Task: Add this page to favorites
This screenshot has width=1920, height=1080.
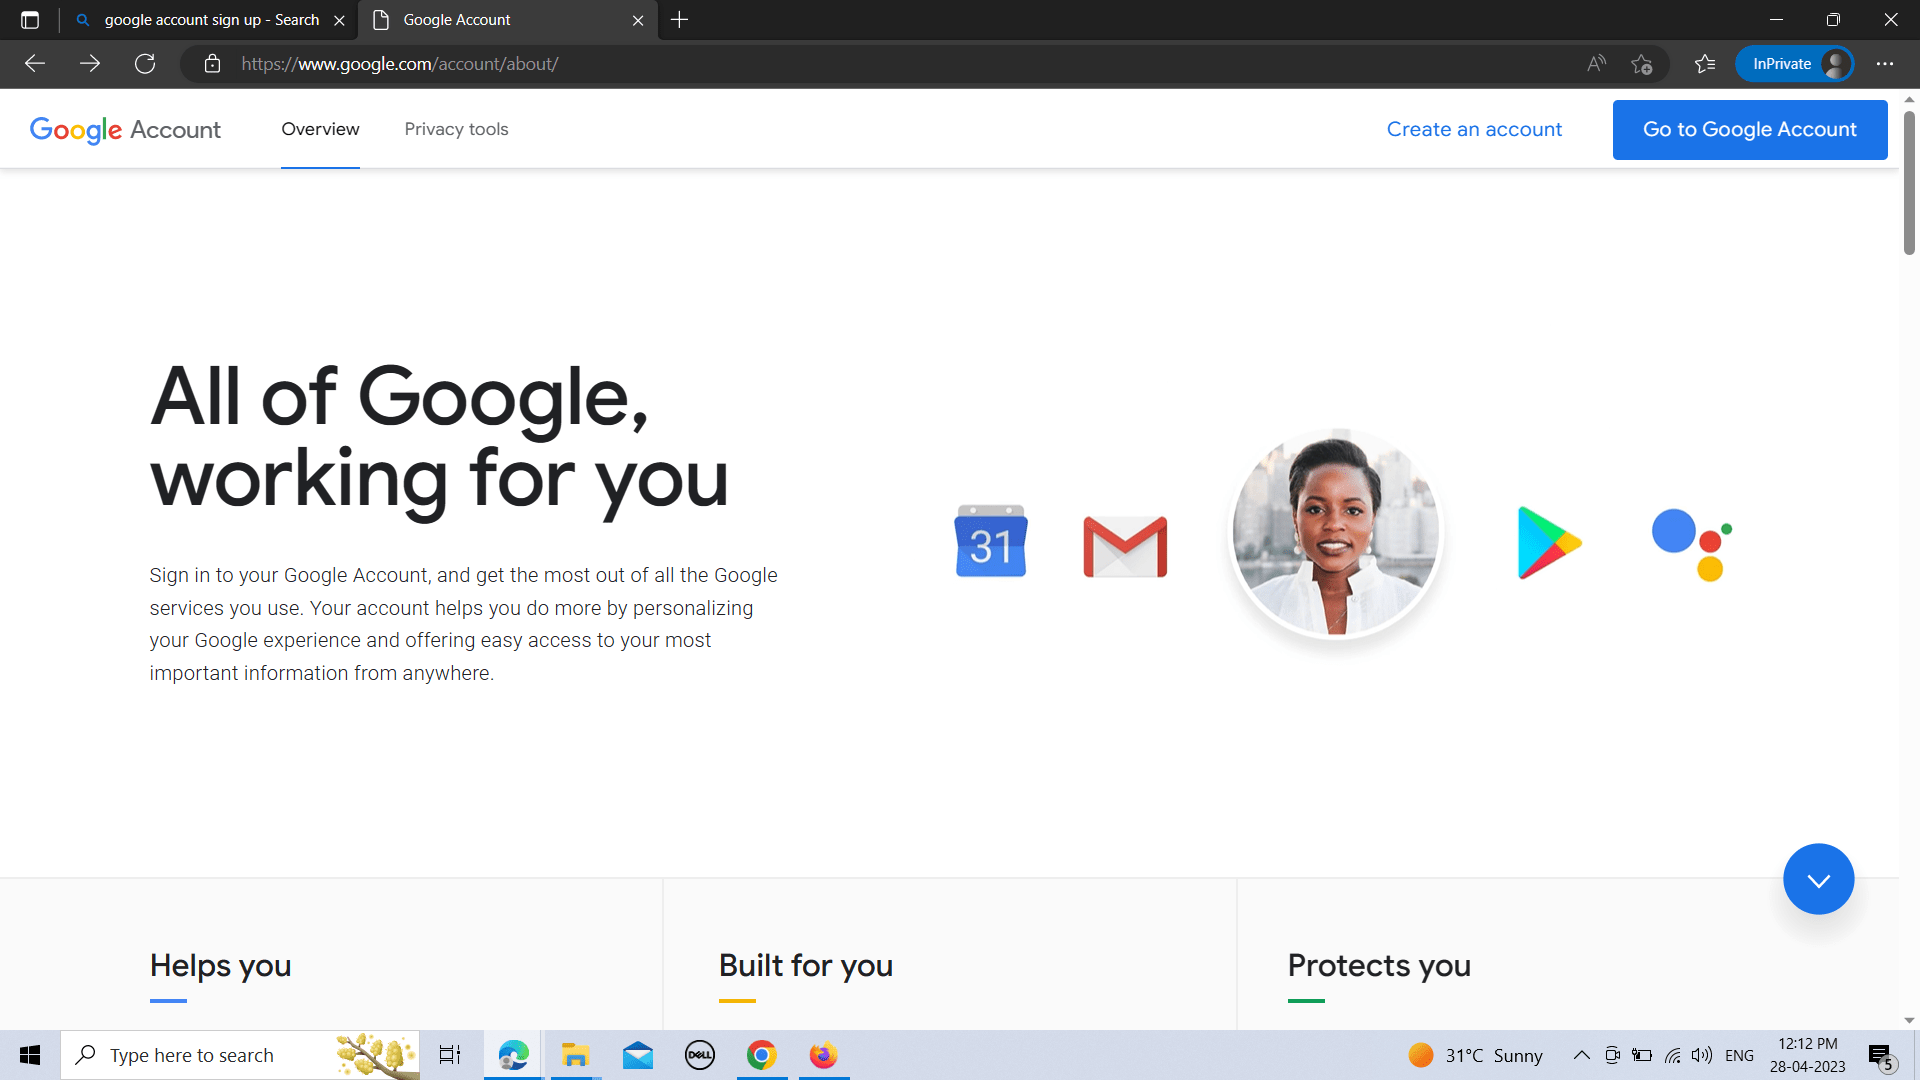Action: [1643, 63]
